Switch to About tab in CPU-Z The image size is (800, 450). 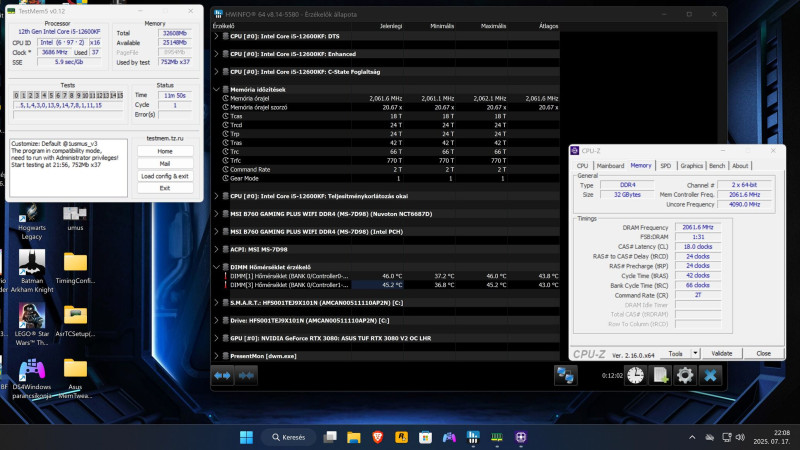(740, 166)
